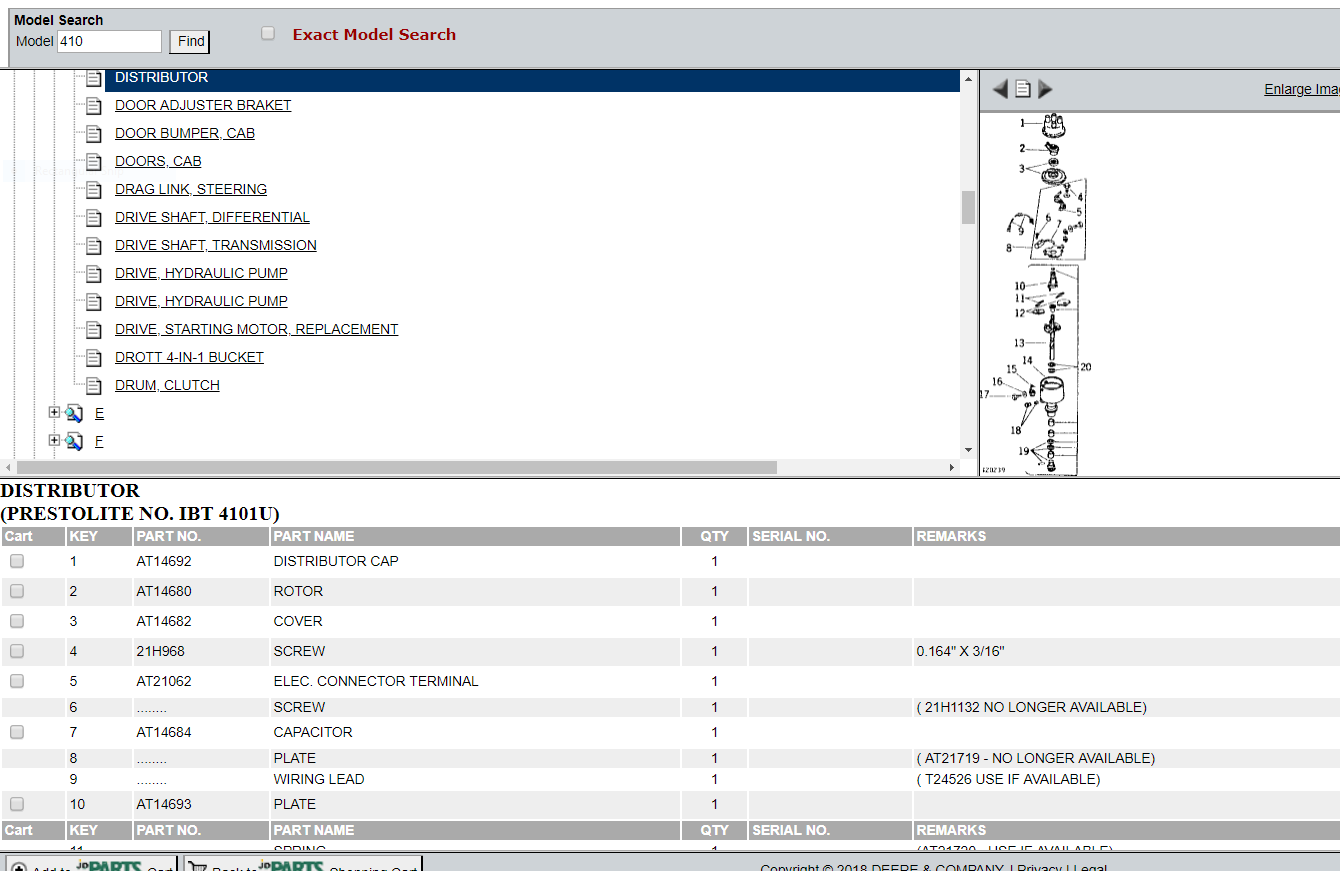Open DROTT 4-IN-1 BUCKET link
The image size is (1340, 871).
pyautogui.click(x=189, y=357)
